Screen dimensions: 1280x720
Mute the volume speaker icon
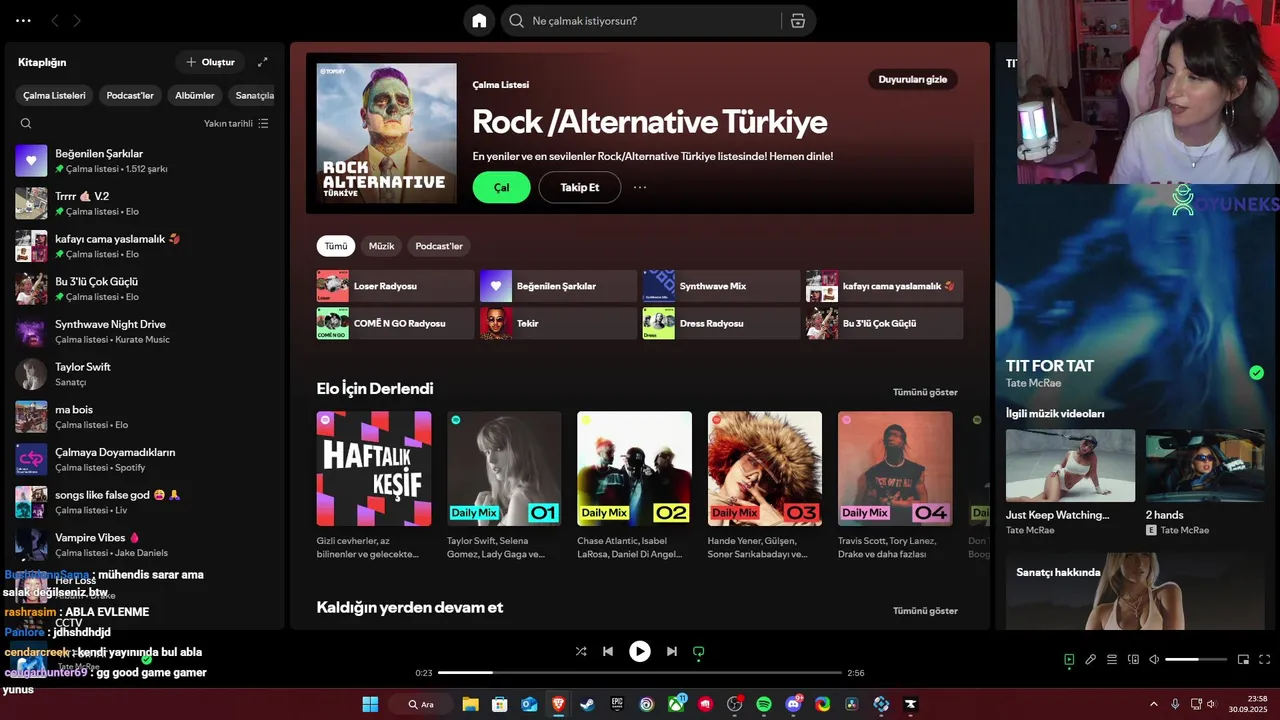[1154, 660]
